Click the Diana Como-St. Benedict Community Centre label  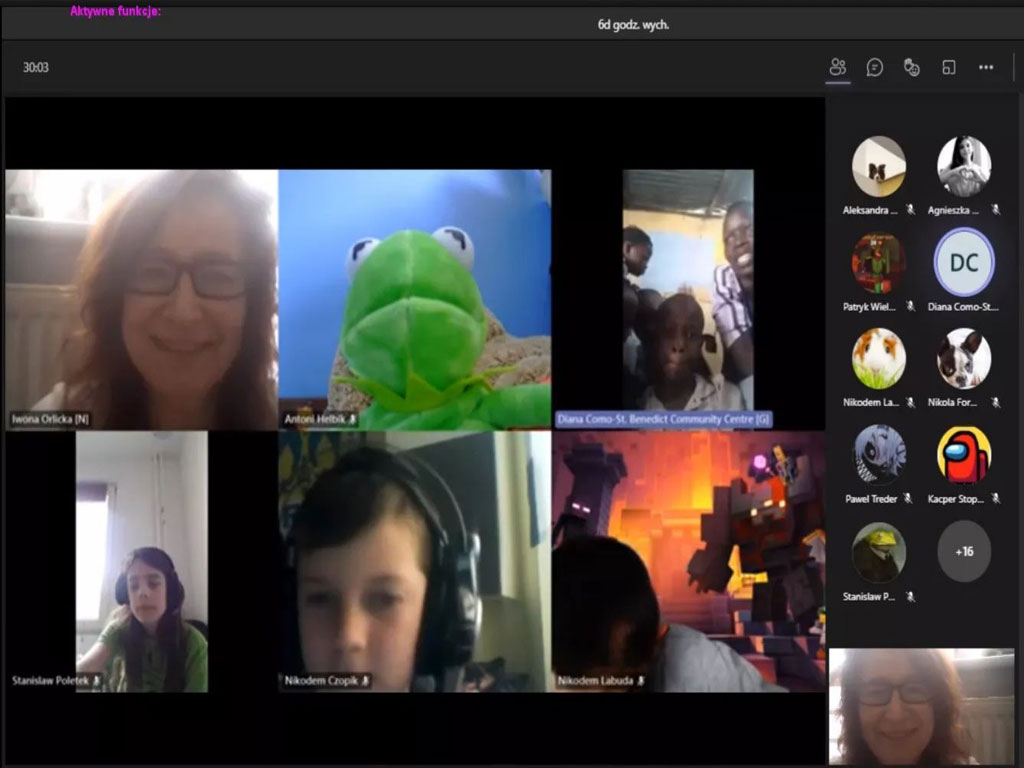[x=664, y=419]
